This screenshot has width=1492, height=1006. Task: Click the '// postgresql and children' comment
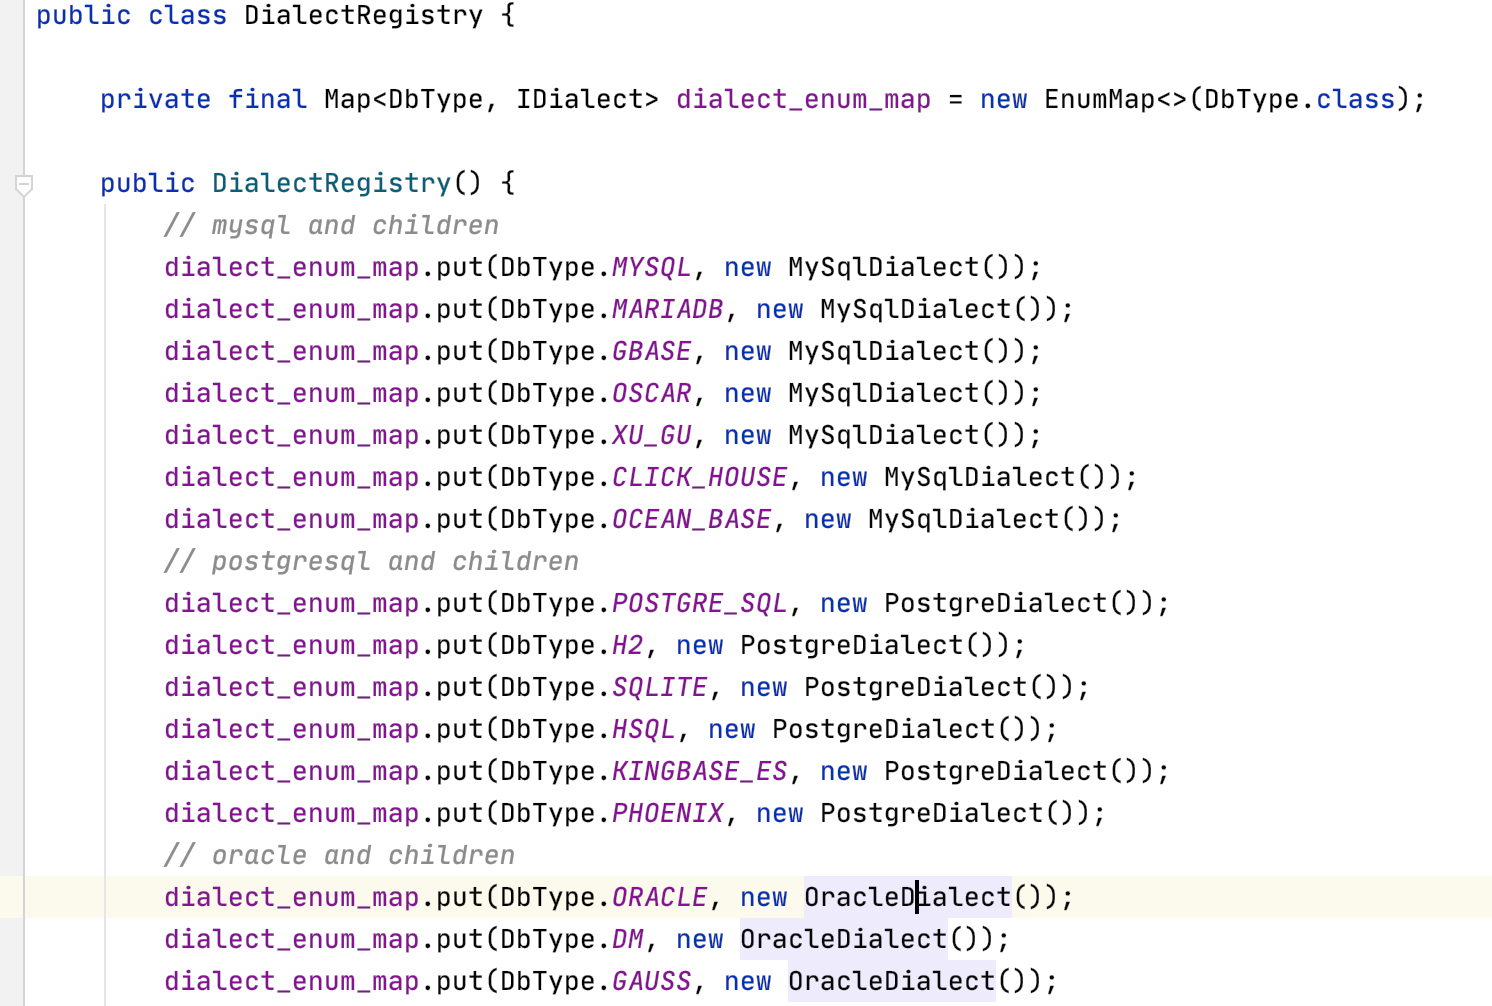[x=371, y=562]
